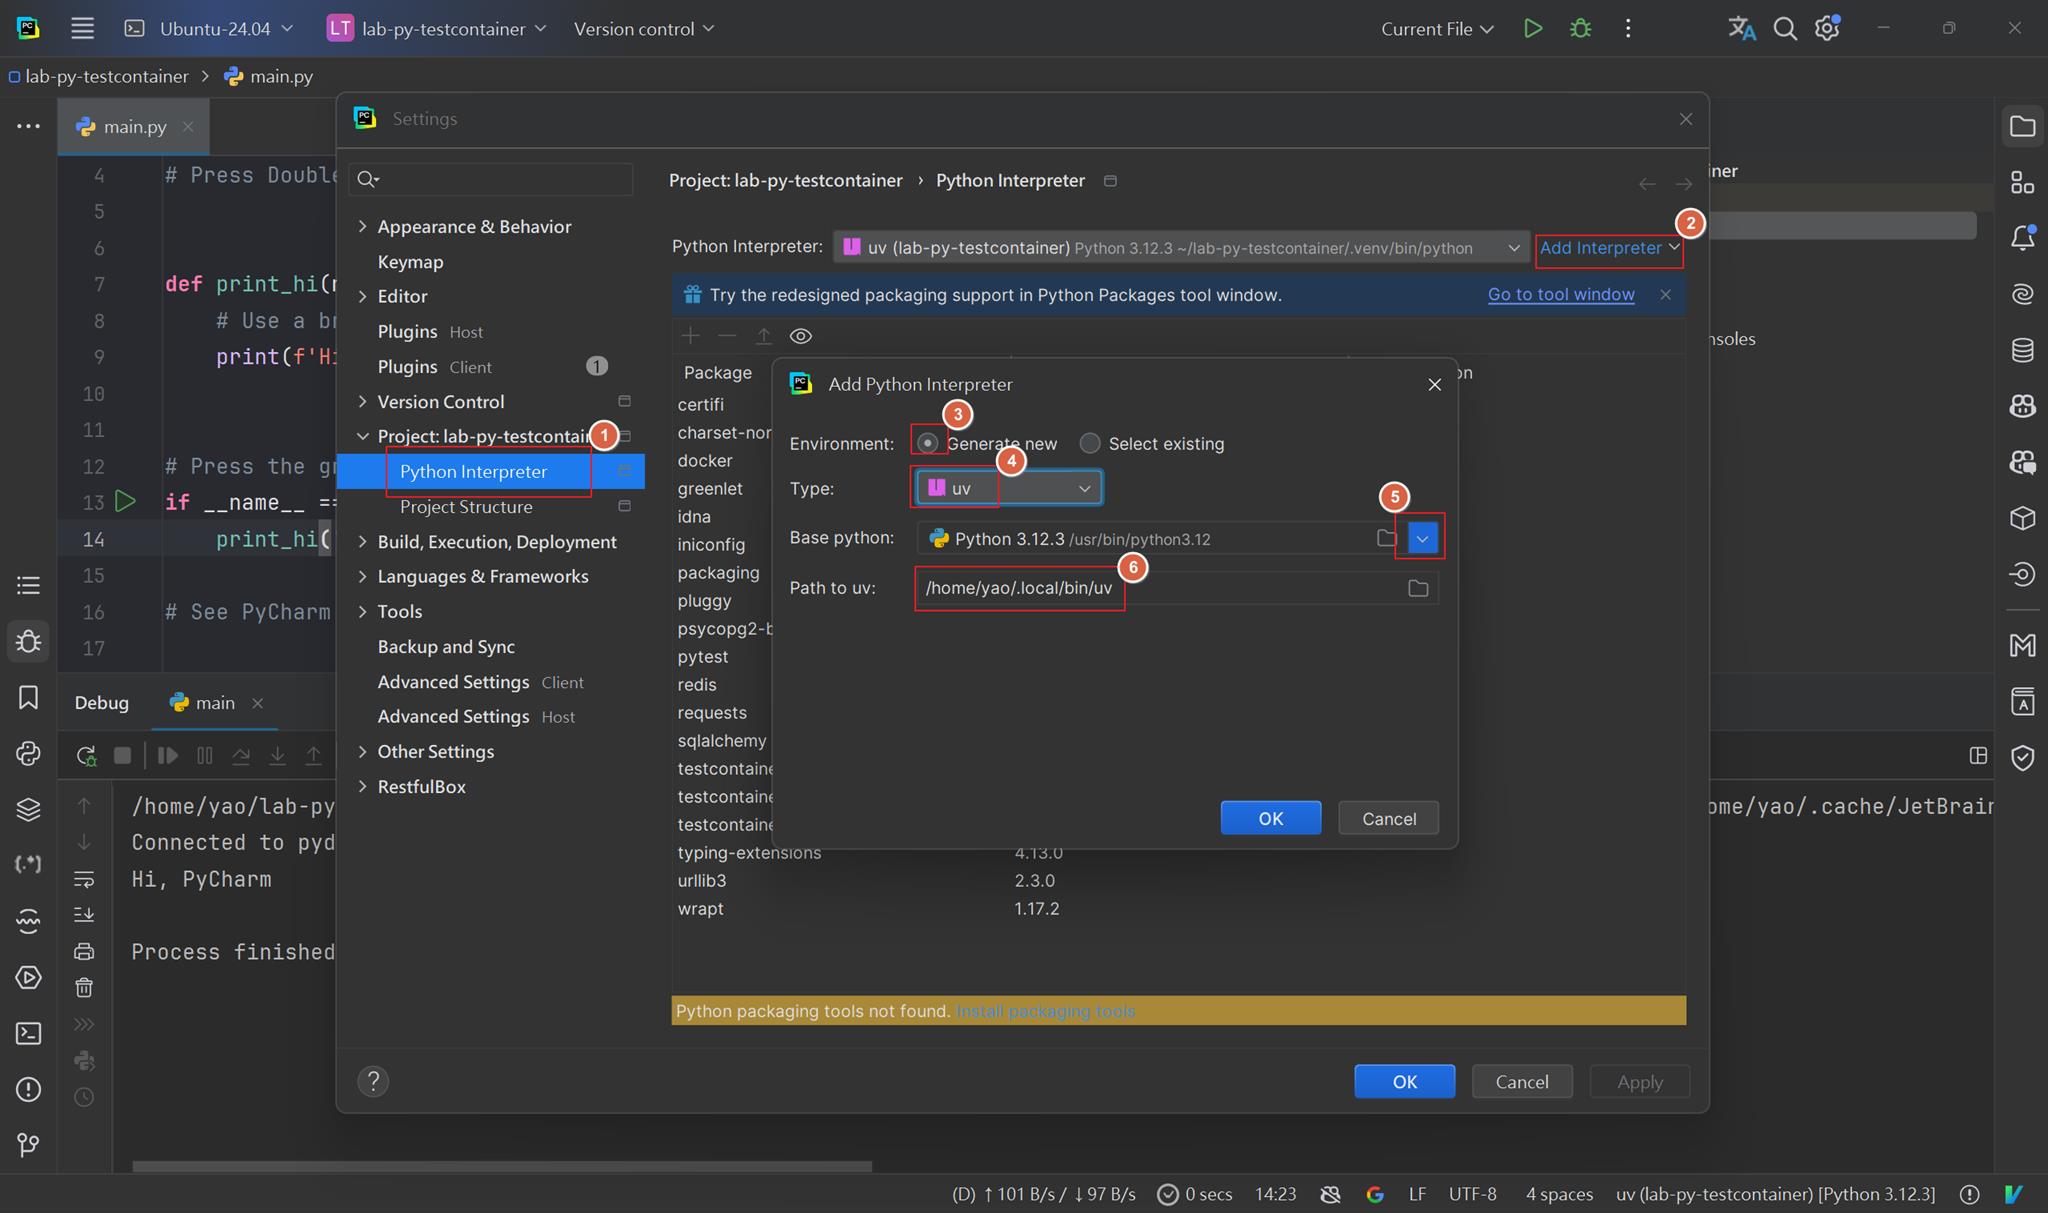Switch to the main.py editor tab
This screenshot has width=2048, height=1213.
[133, 126]
